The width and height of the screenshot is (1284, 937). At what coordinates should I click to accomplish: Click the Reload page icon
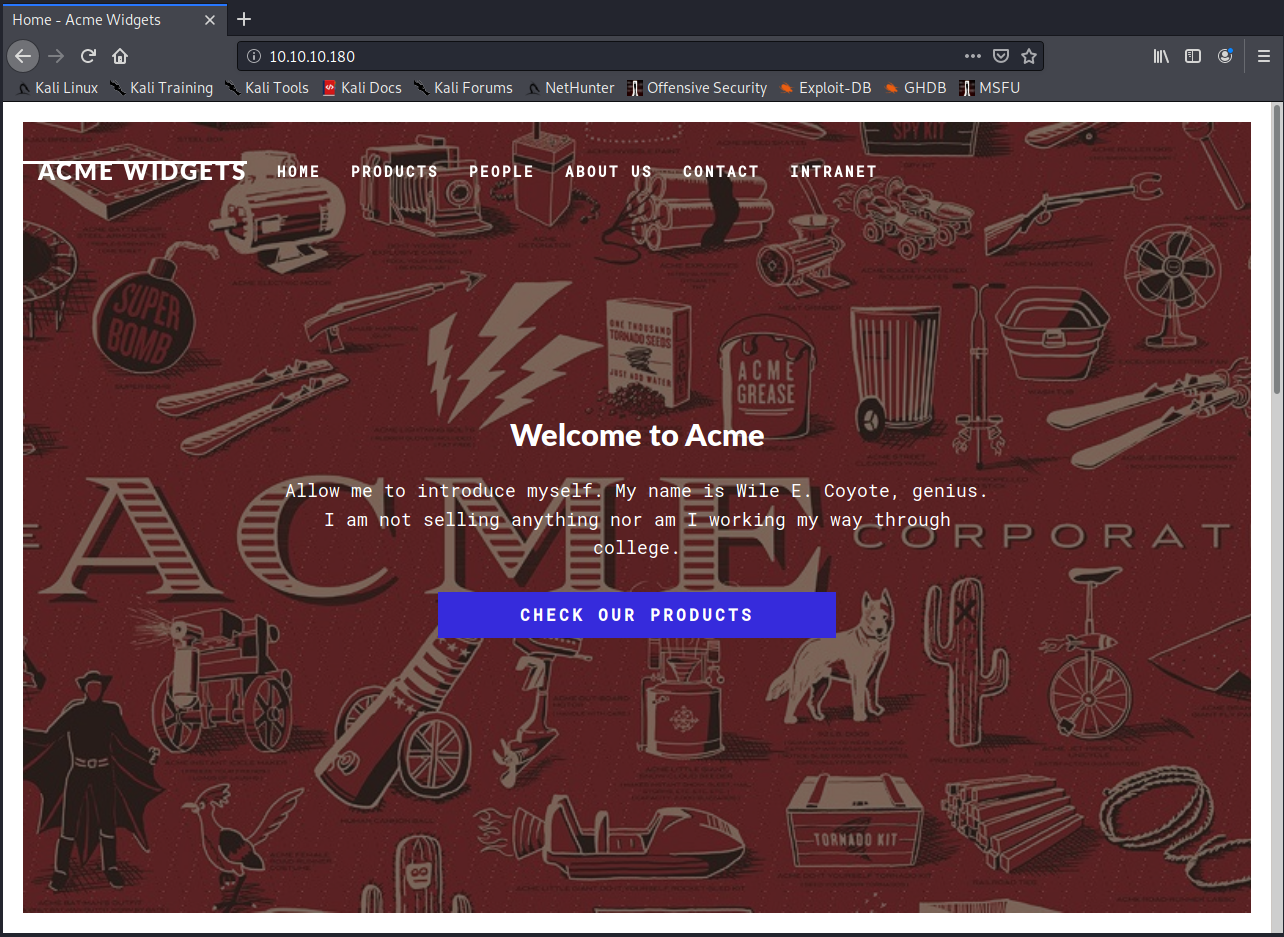pyautogui.click(x=88, y=56)
